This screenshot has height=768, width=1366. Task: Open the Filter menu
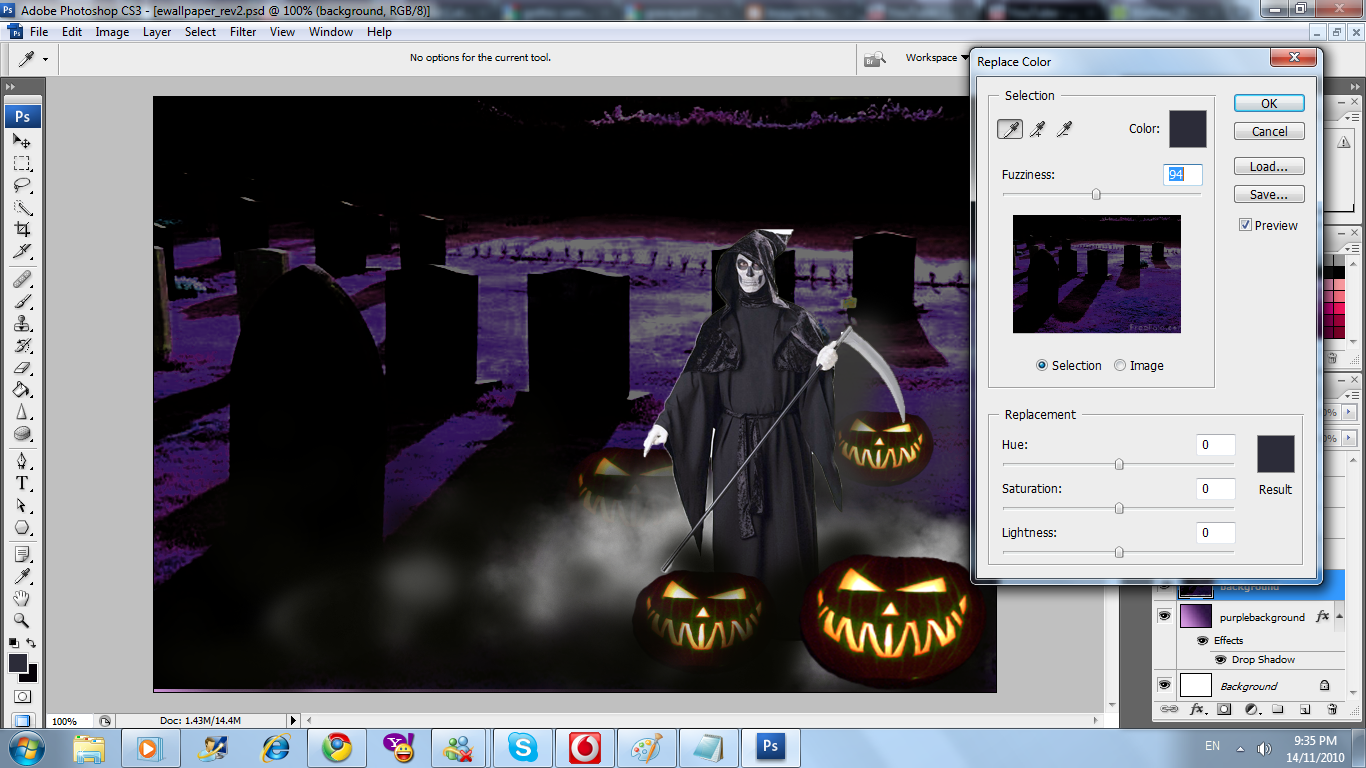(243, 32)
